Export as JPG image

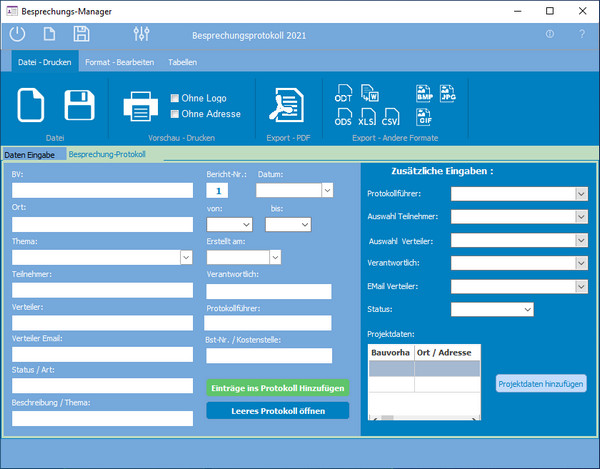[x=447, y=95]
